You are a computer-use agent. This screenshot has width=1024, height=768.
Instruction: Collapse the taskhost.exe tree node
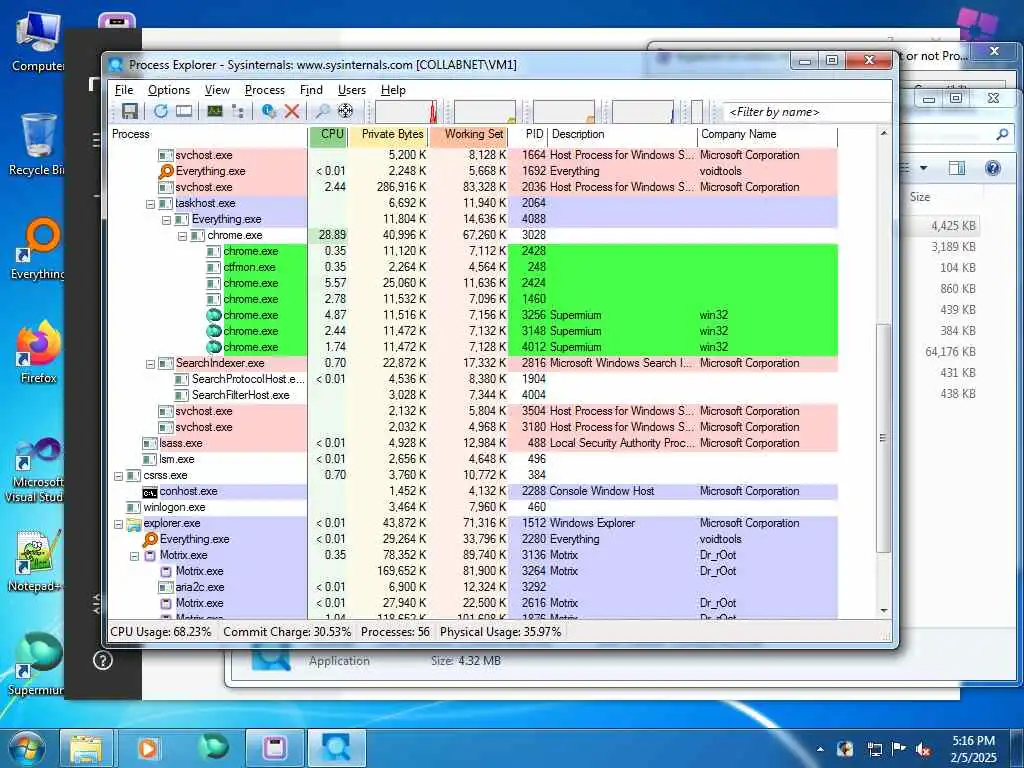[150, 204]
